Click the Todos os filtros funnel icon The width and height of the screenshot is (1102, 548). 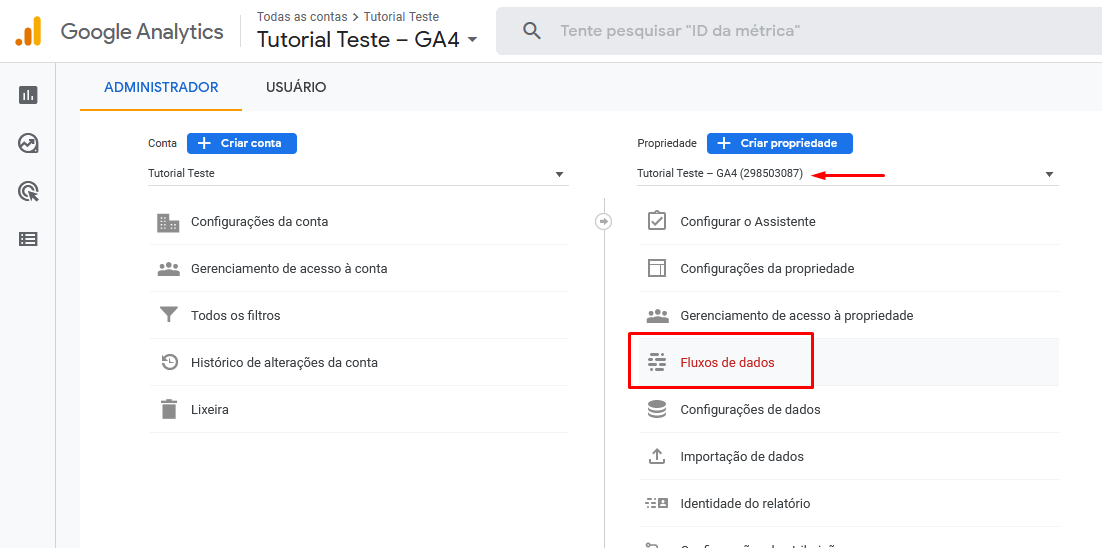click(x=169, y=315)
